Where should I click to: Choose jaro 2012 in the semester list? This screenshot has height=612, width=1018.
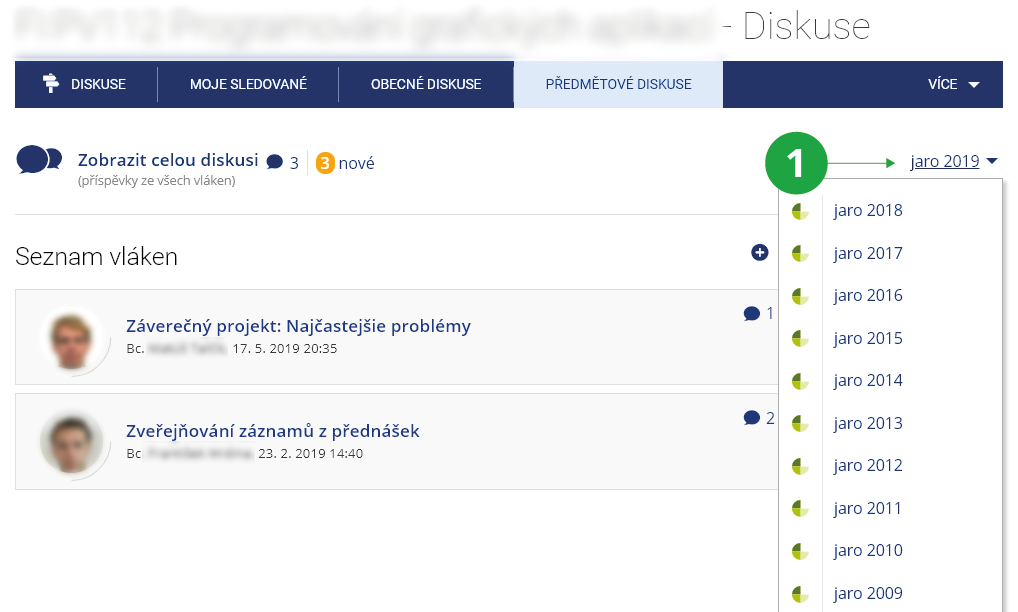[x=867, y=466]
